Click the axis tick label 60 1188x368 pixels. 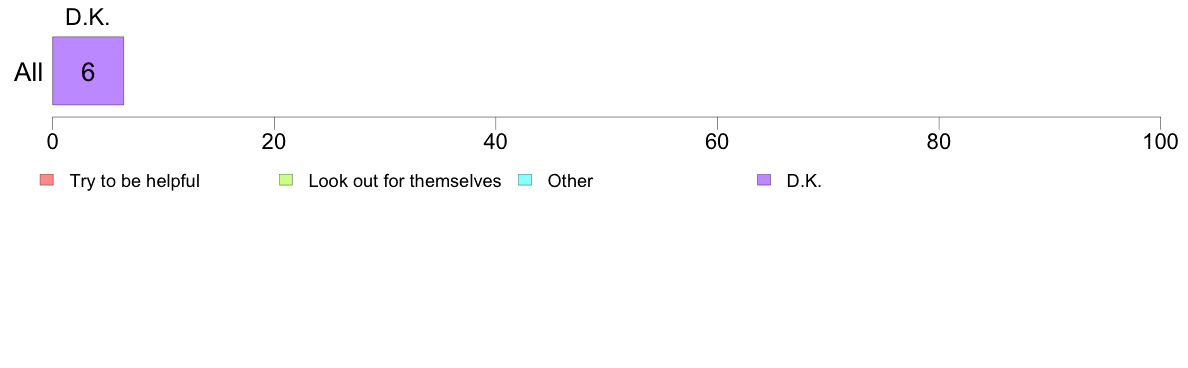point(717,142)
